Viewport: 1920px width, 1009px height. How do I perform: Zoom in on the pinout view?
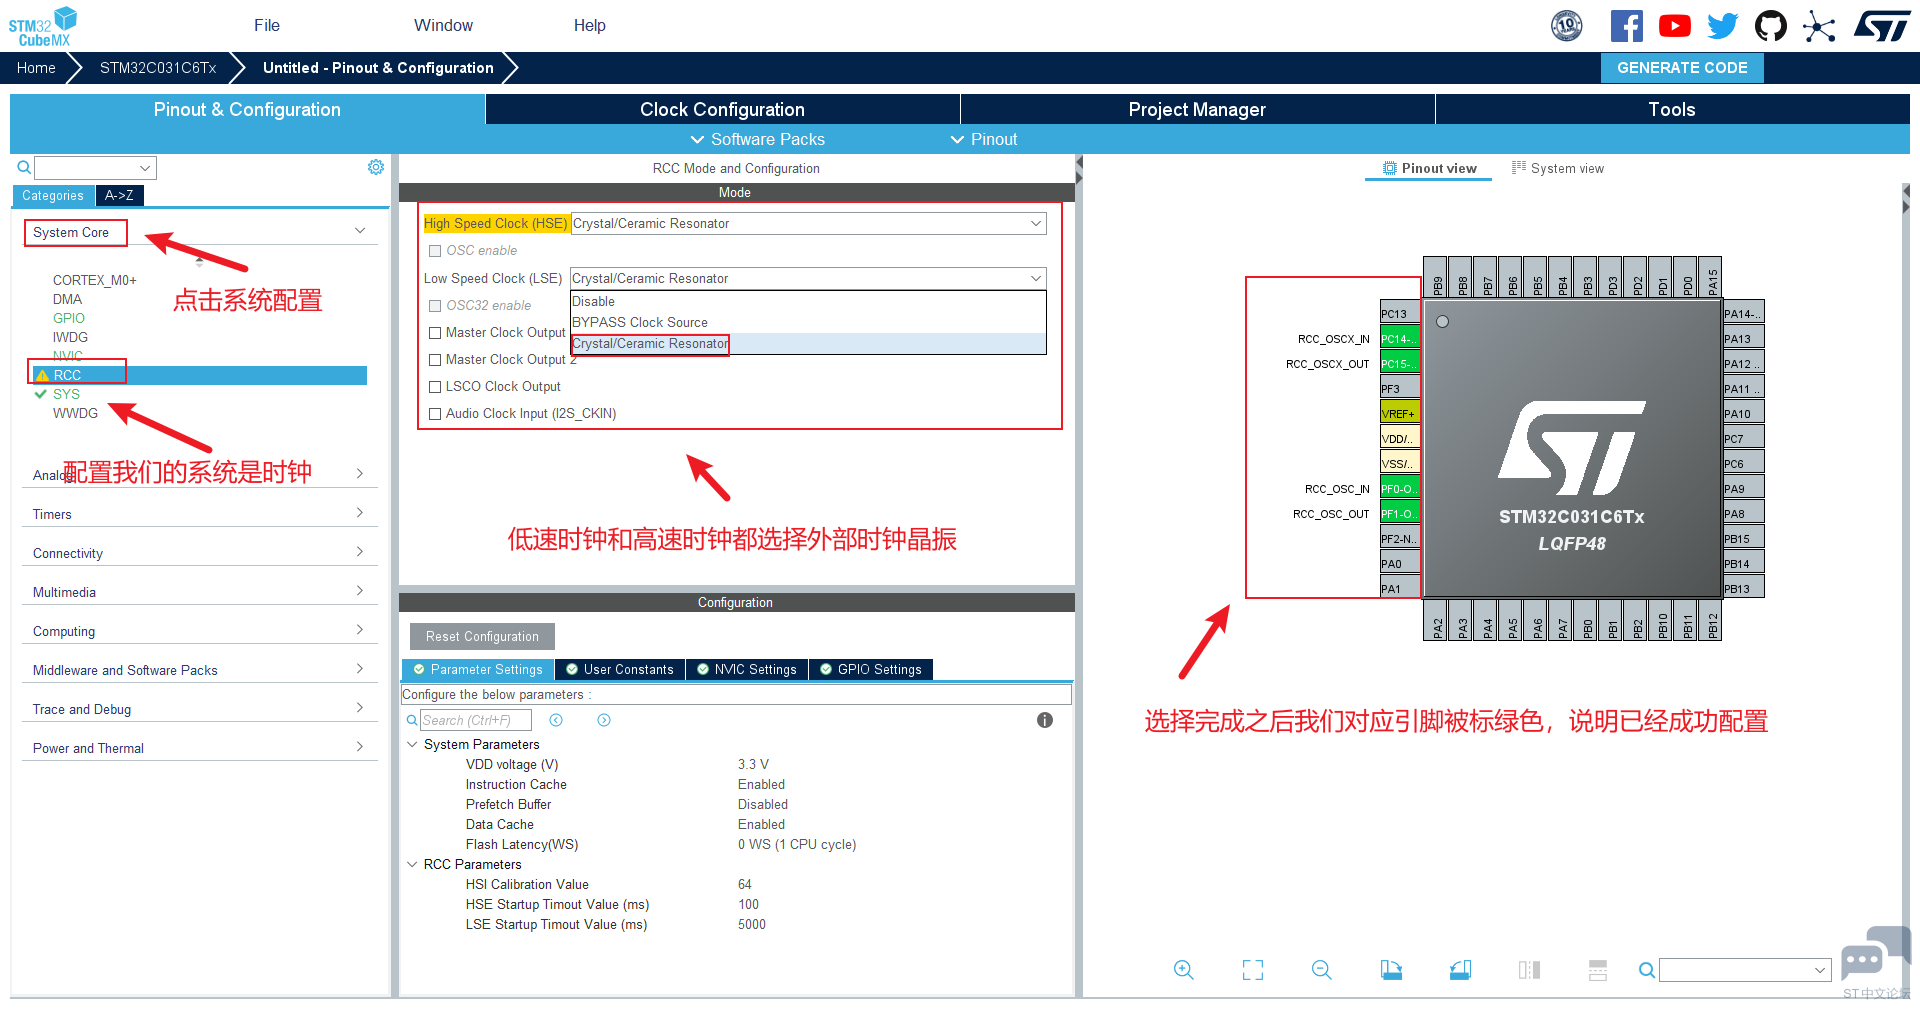[1184, 970]
